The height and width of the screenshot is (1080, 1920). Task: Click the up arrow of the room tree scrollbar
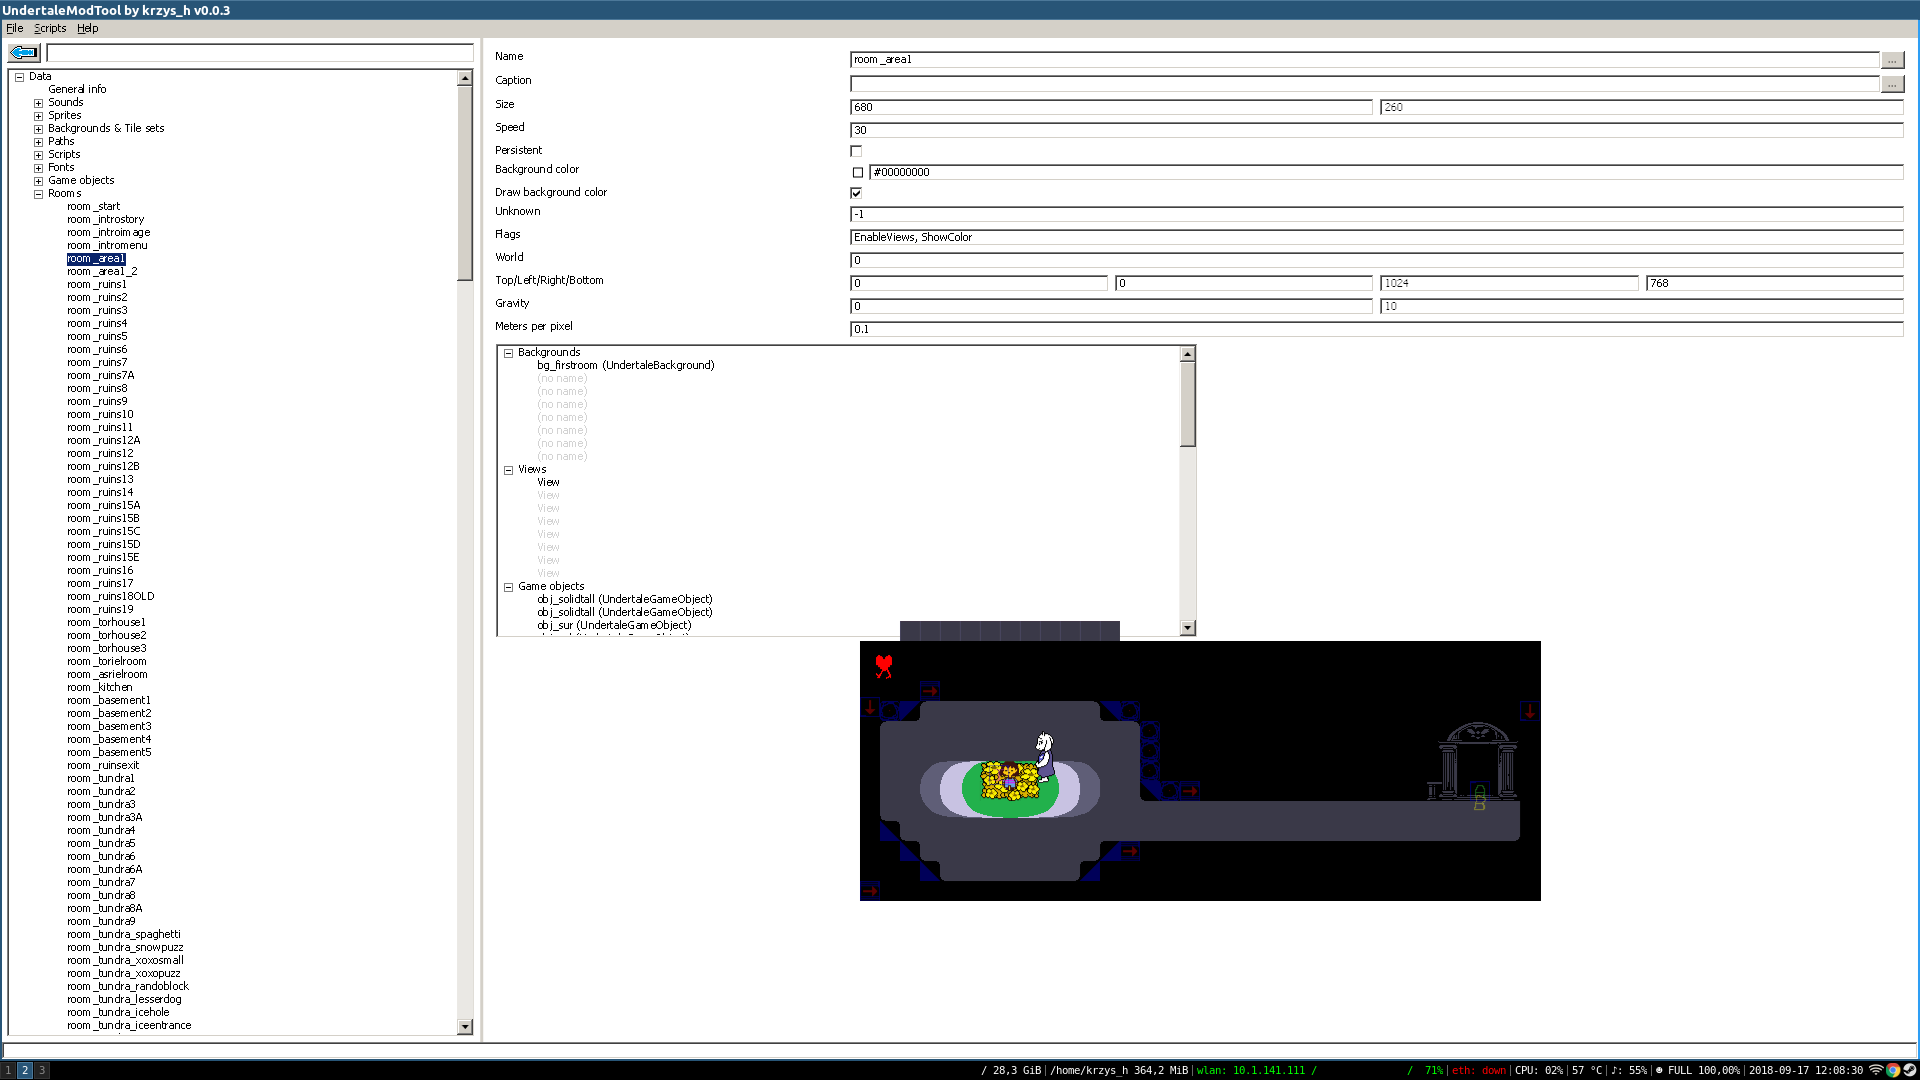click(x=465, y=76)
